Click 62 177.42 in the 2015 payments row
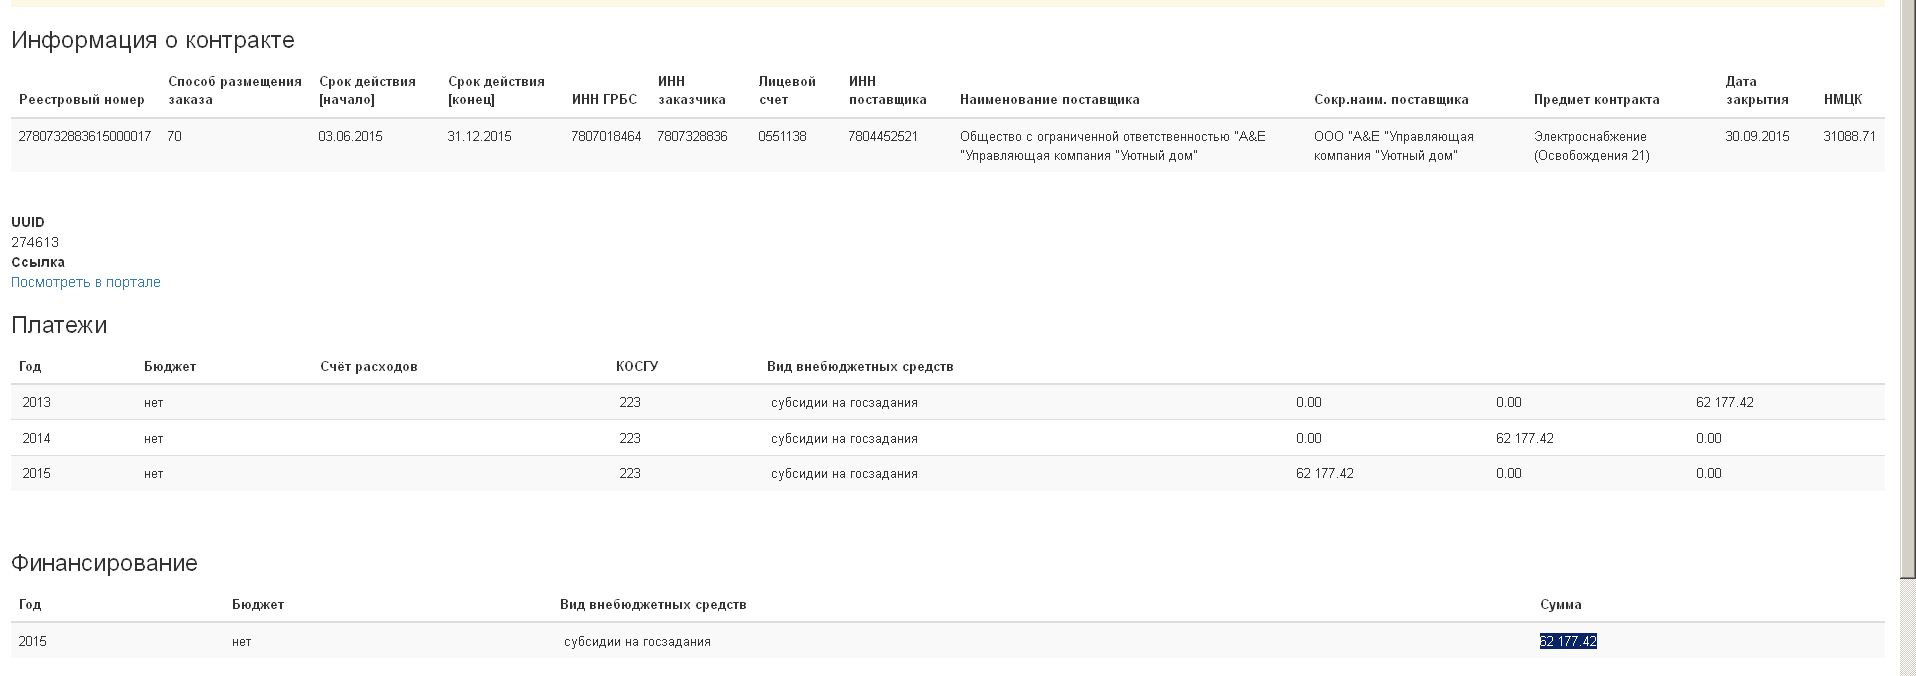Viewport: 1916px width, 676px height. [x=1325, y=473]
